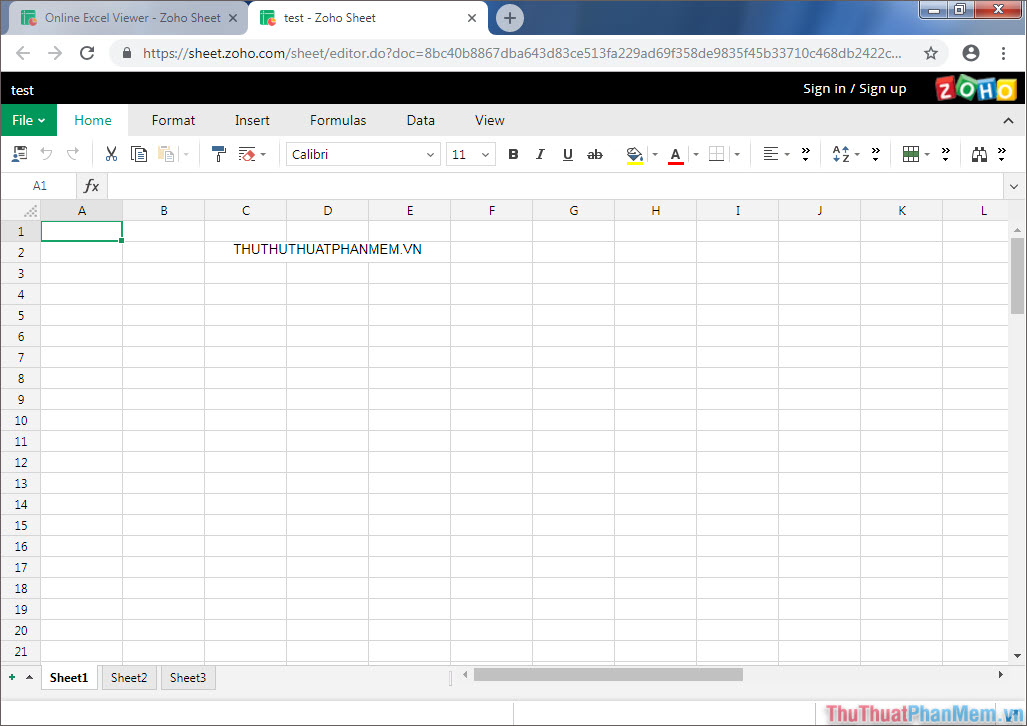Add a new sheet plus icon

tap(12, 677)
